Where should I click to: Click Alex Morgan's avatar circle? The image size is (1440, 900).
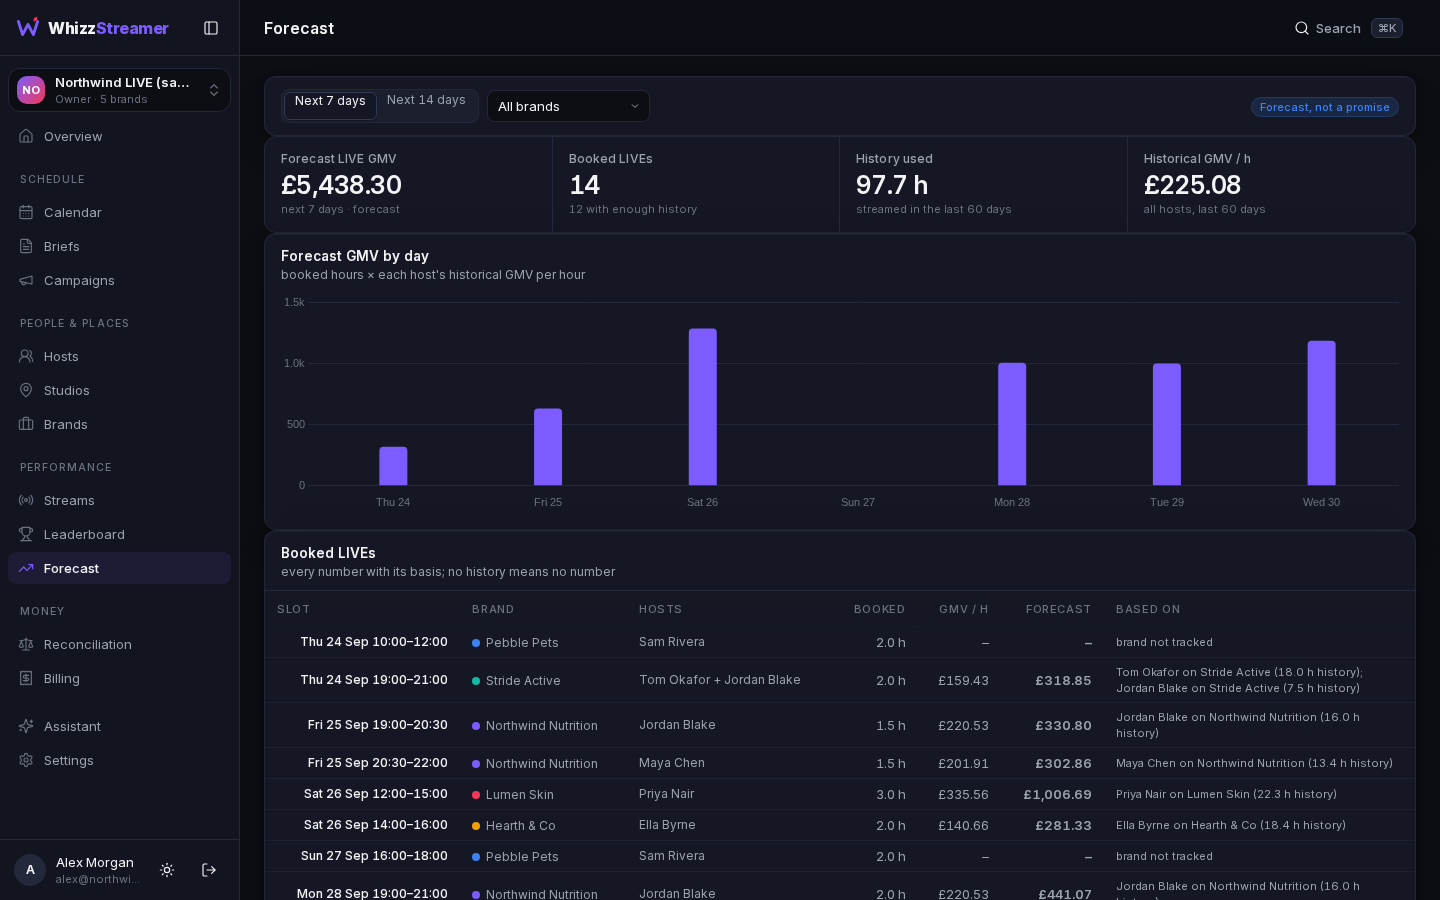[30, 870]
